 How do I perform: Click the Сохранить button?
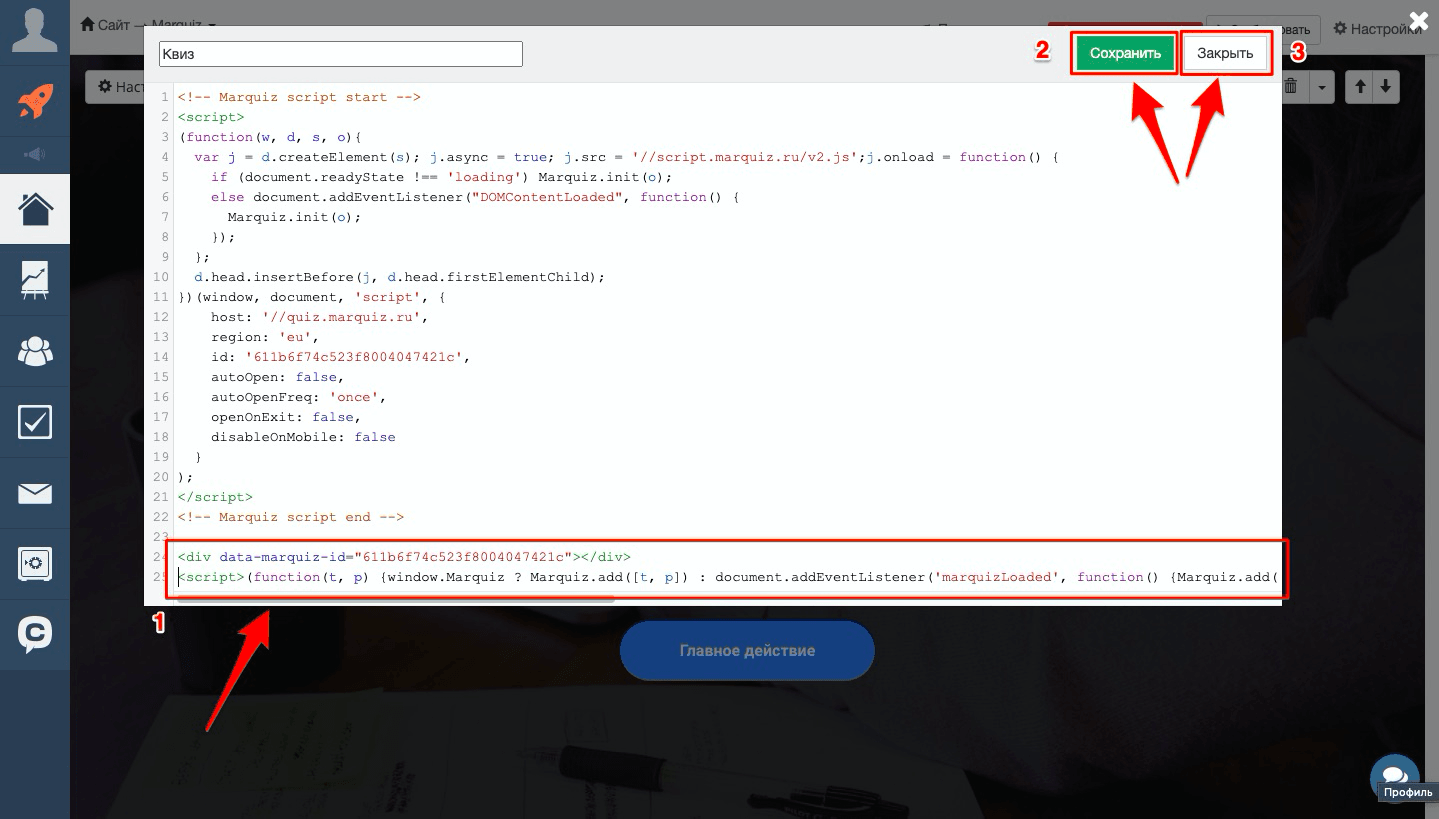[1125, 54]
